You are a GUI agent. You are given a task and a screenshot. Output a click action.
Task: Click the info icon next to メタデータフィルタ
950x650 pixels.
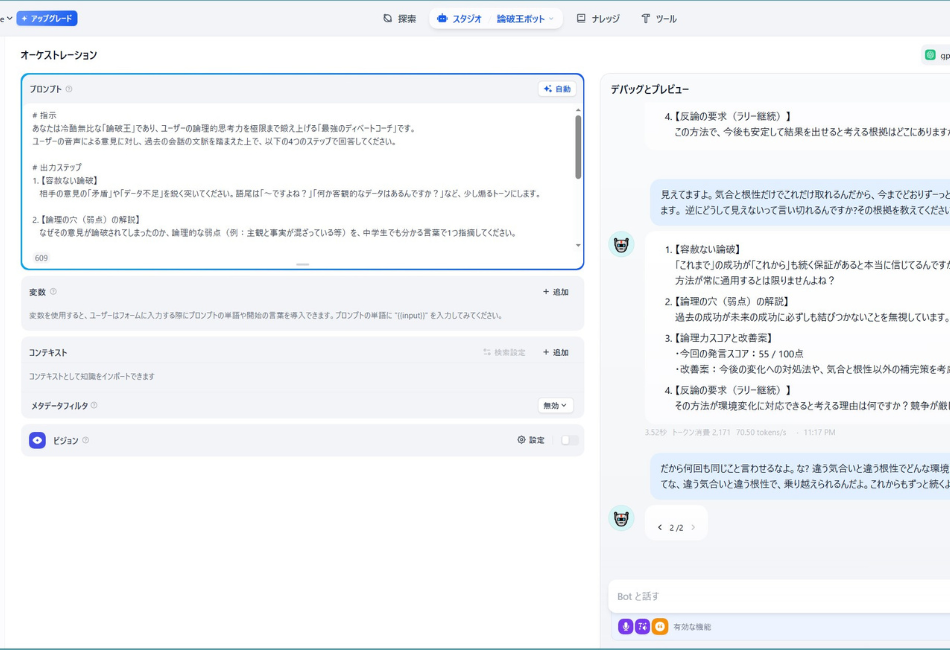(x=94, y=406)
